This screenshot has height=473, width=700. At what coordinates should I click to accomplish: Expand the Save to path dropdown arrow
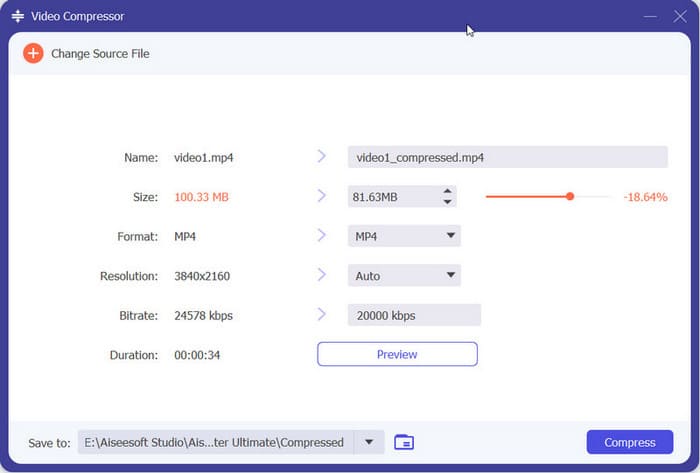[370, 442]
